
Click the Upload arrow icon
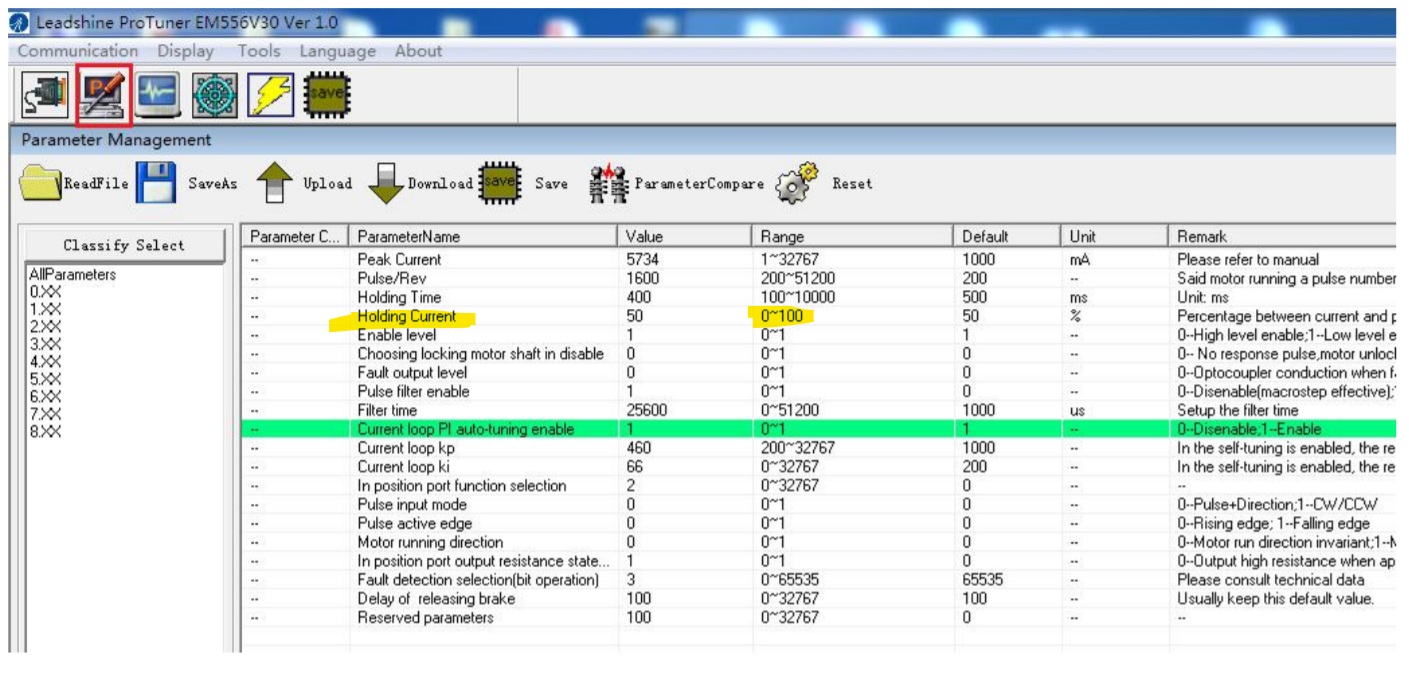(x=274, y=184)
